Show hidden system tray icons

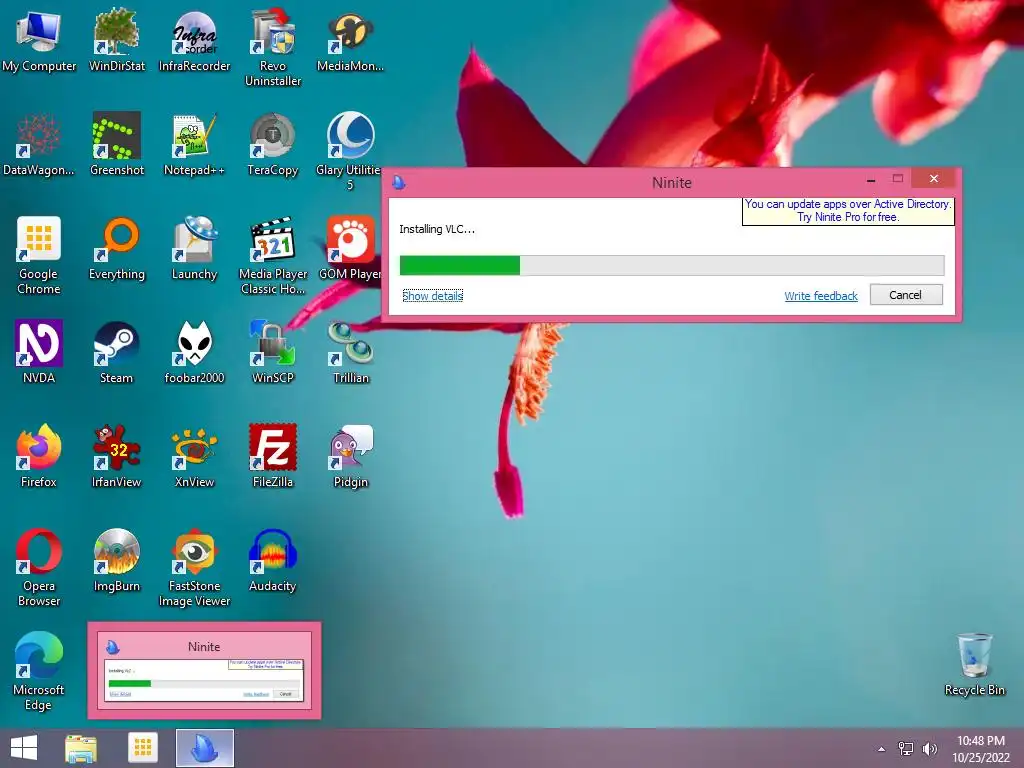(x=881, y=749)
